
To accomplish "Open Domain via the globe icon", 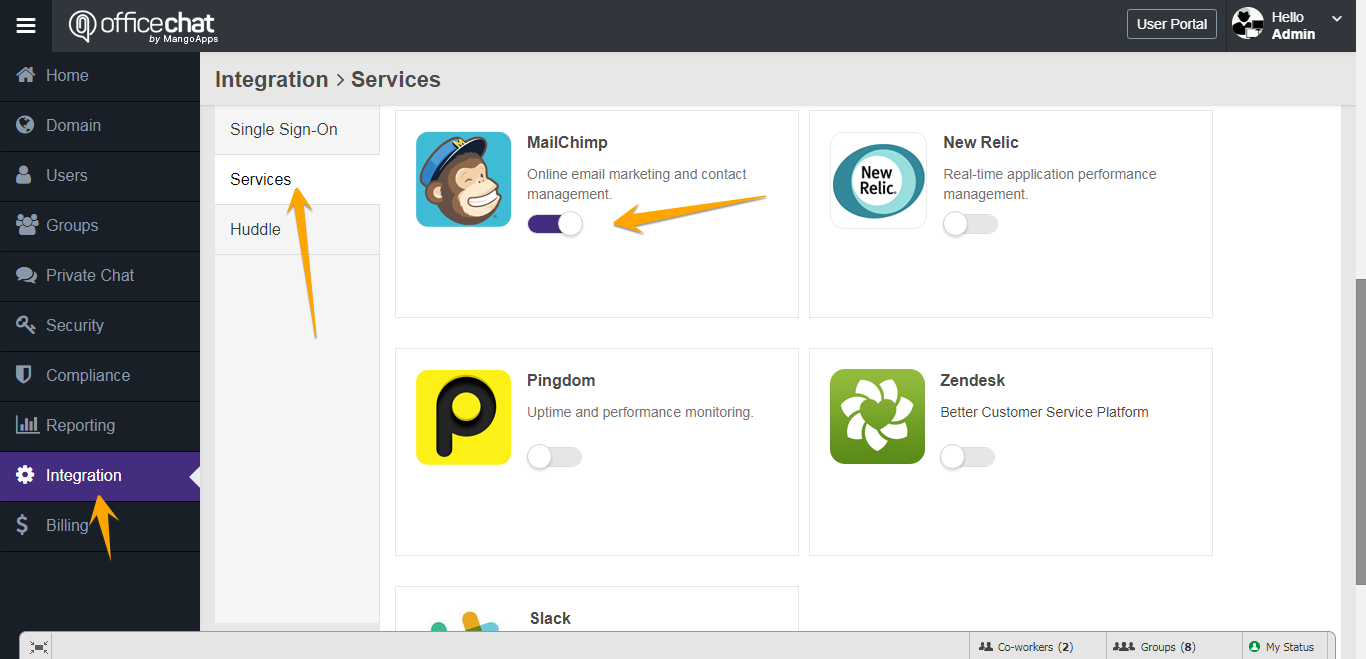I will 26,125.
